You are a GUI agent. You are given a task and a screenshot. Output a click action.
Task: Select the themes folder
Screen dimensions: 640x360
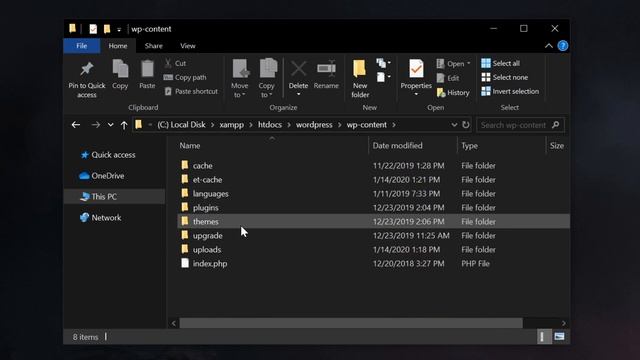[x=373, y=222]
